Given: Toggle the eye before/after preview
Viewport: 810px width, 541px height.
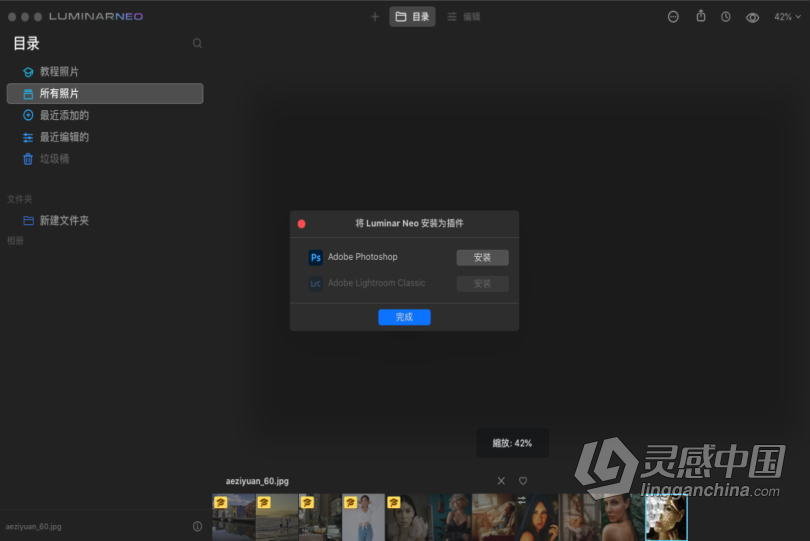Looking at the screenshot, I should 752,18.
